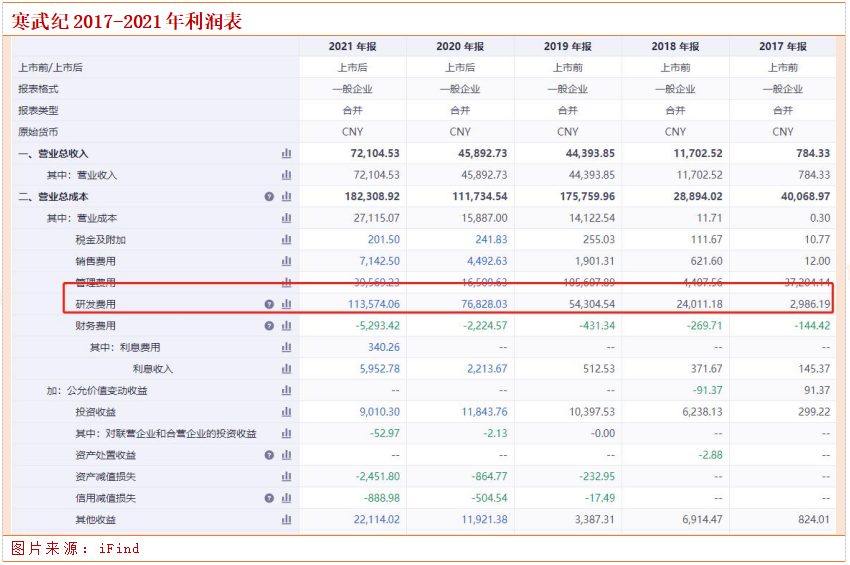Open chart icon beside 税金及附加
Screen dimensions: 850x565
pyautogui.click(x=286, y=240)
